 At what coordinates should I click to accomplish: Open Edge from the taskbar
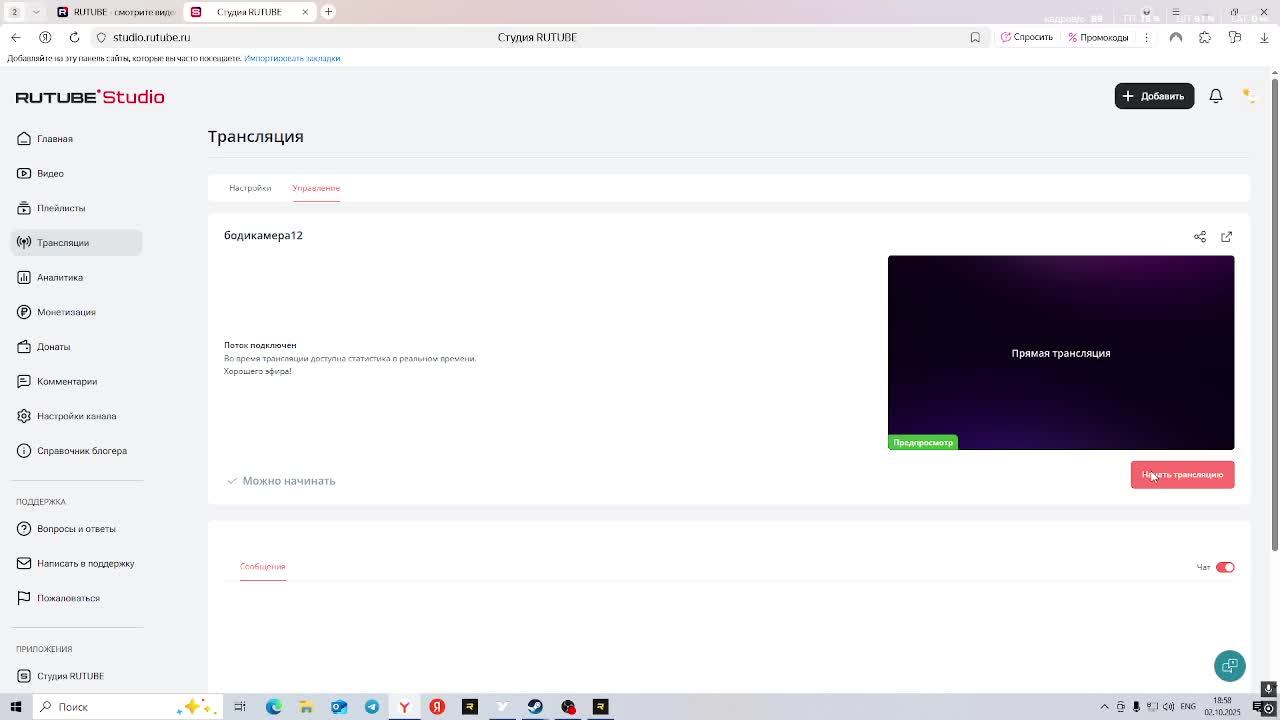(x=274, y=707)
